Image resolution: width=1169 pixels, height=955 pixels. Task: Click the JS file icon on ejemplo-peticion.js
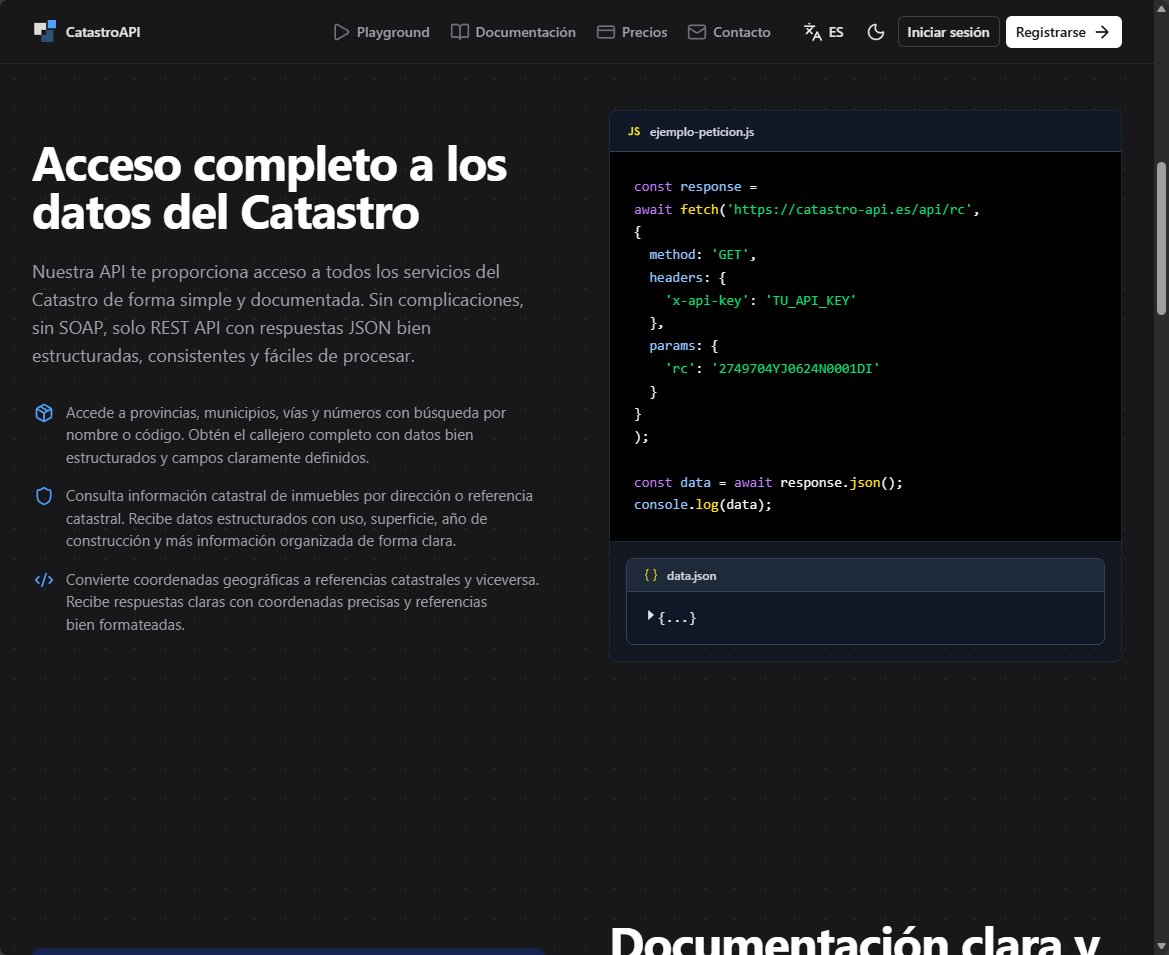click(x=634, y=131)
